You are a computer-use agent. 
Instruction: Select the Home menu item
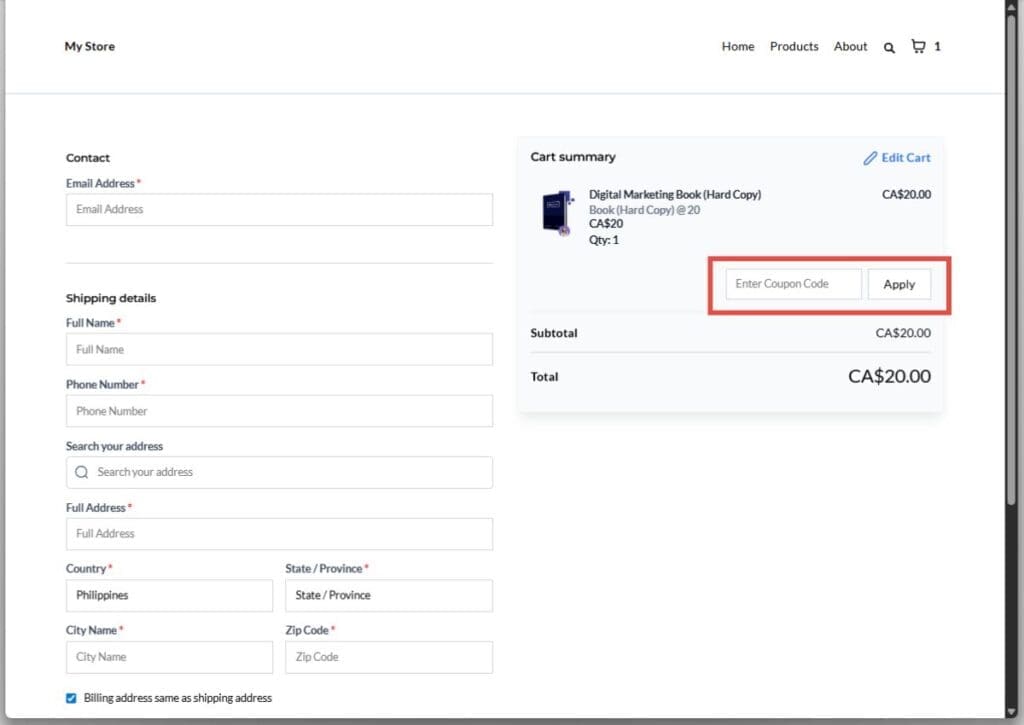pyautogui.click(x=738, y=46)
